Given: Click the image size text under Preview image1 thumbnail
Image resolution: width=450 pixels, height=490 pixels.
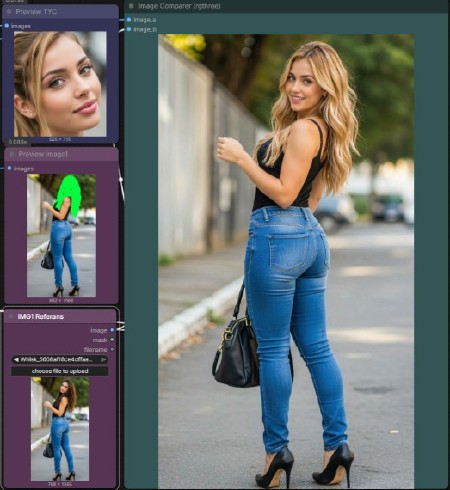Looking at the screenshot, I should [61, 300].
